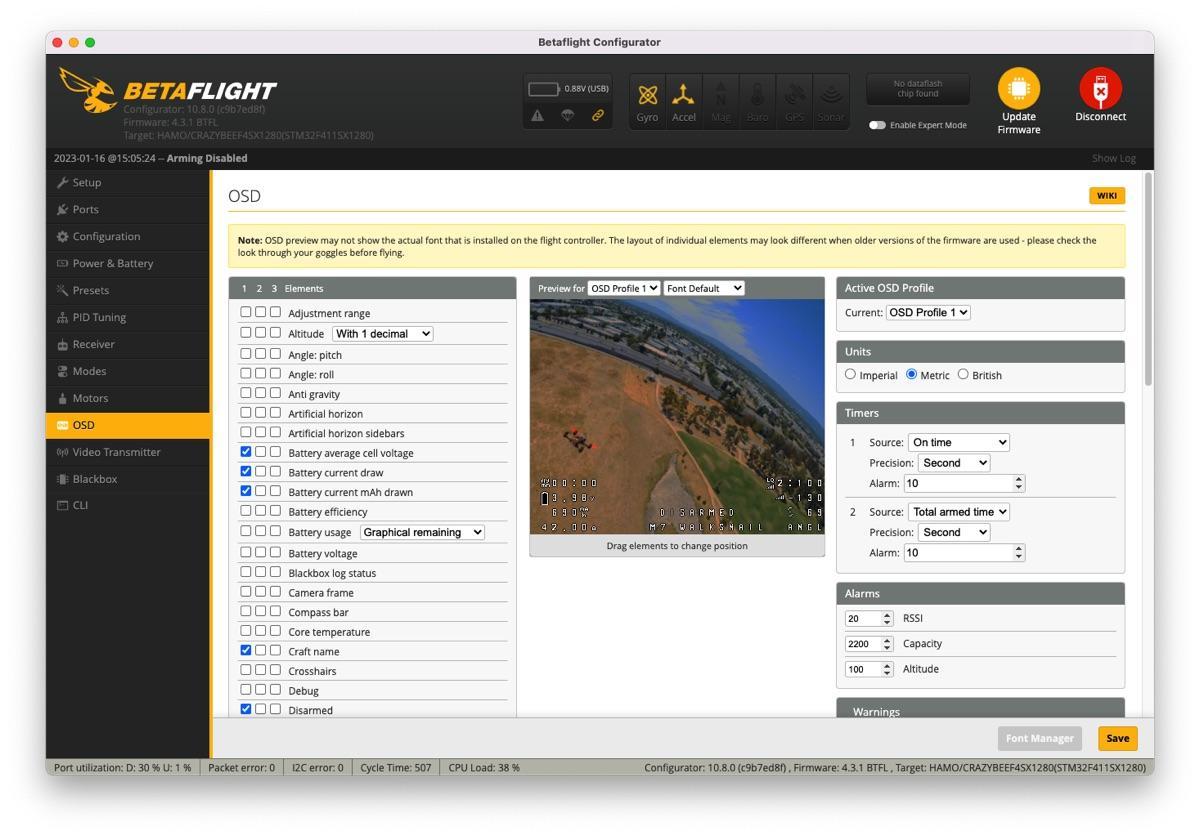
Task: Open Timer 1 Source On time dropdown
Action: [959, 443]
